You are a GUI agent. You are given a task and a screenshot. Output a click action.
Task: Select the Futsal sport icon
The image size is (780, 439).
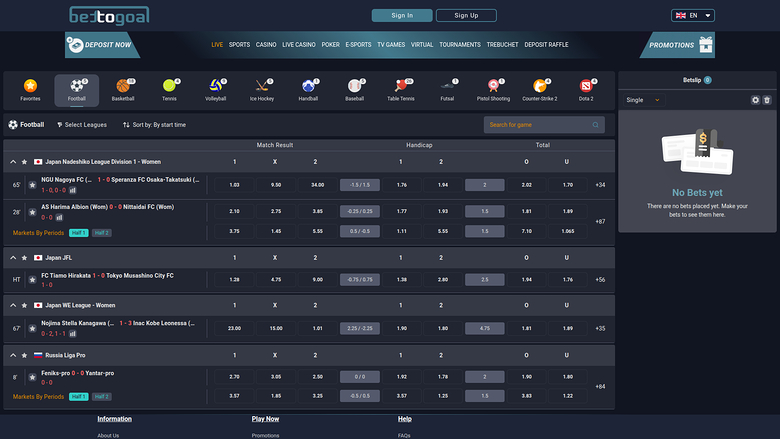click(x=447, y=90)
